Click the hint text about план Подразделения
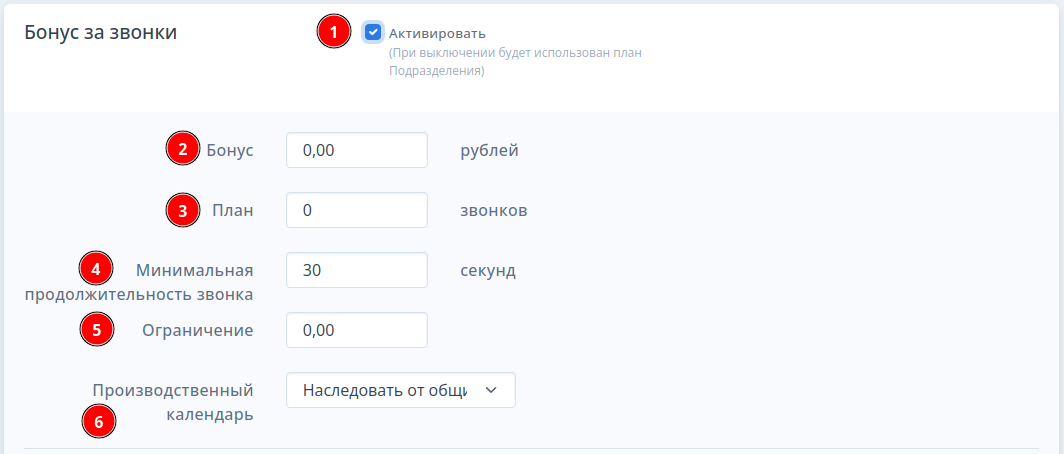Screen dimensions: 1064x454 [516, 62]
